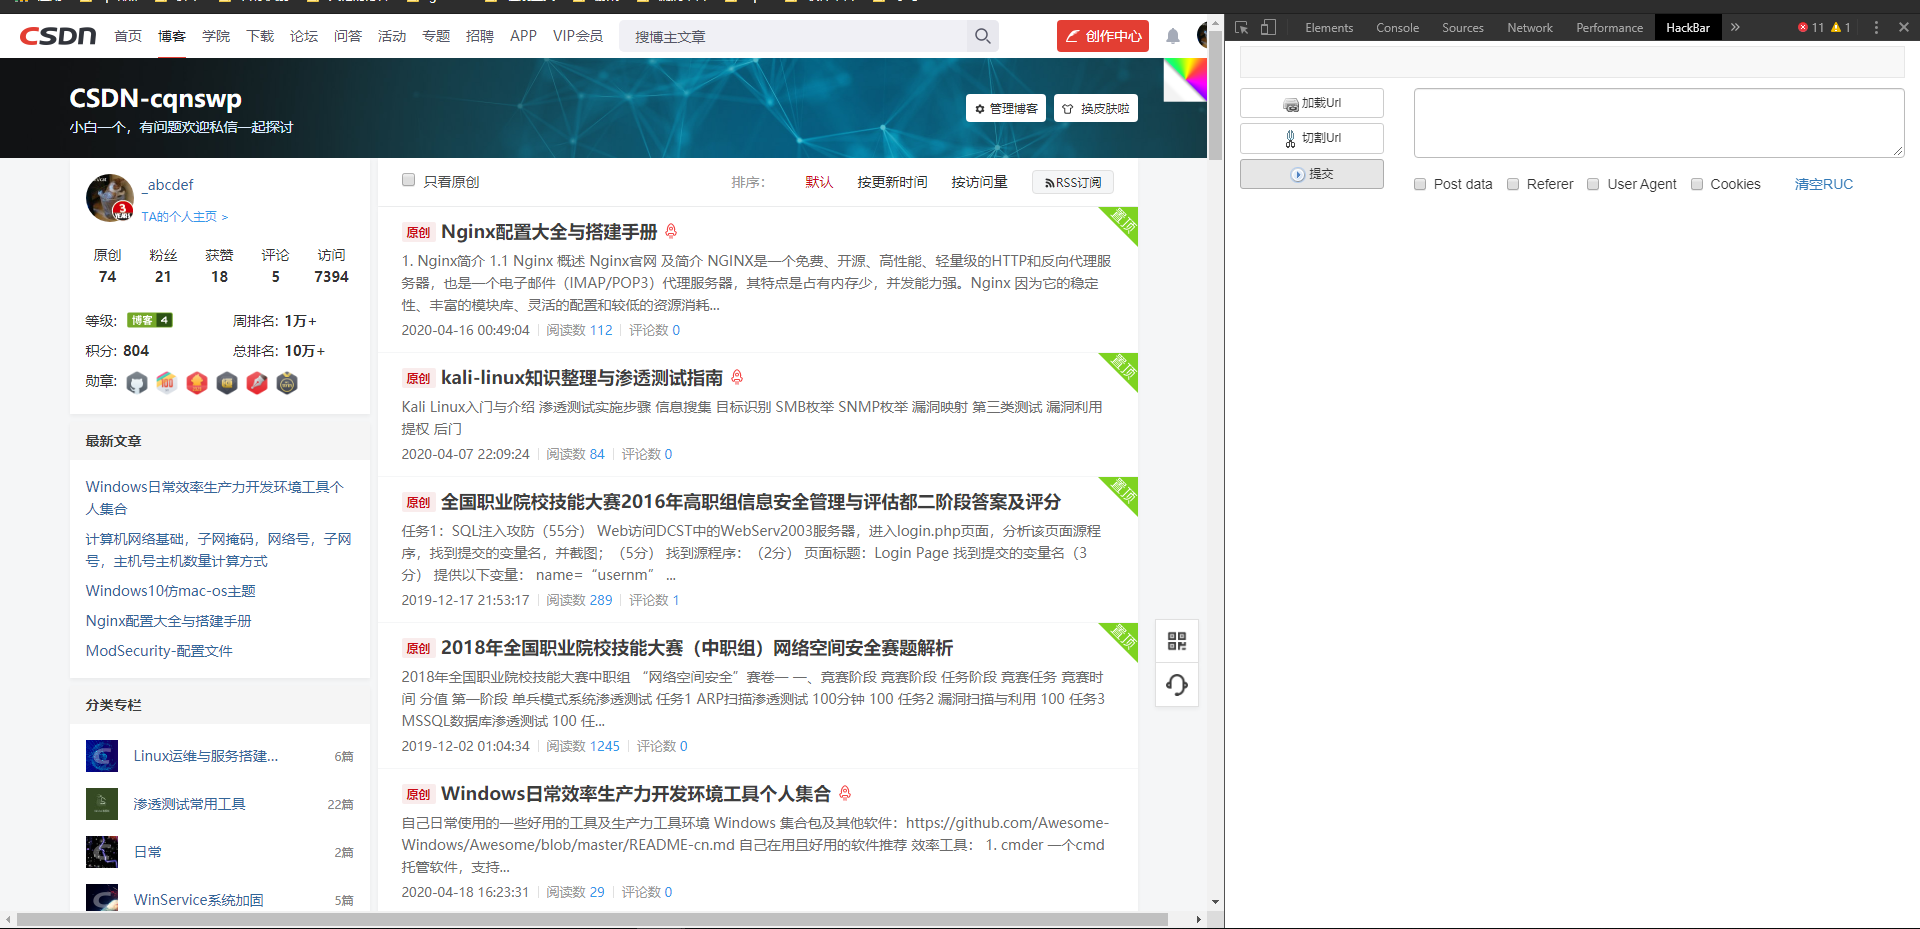Click the fourth dark medal badge
Screen dimensions: 1920x929
pos(227,383)
